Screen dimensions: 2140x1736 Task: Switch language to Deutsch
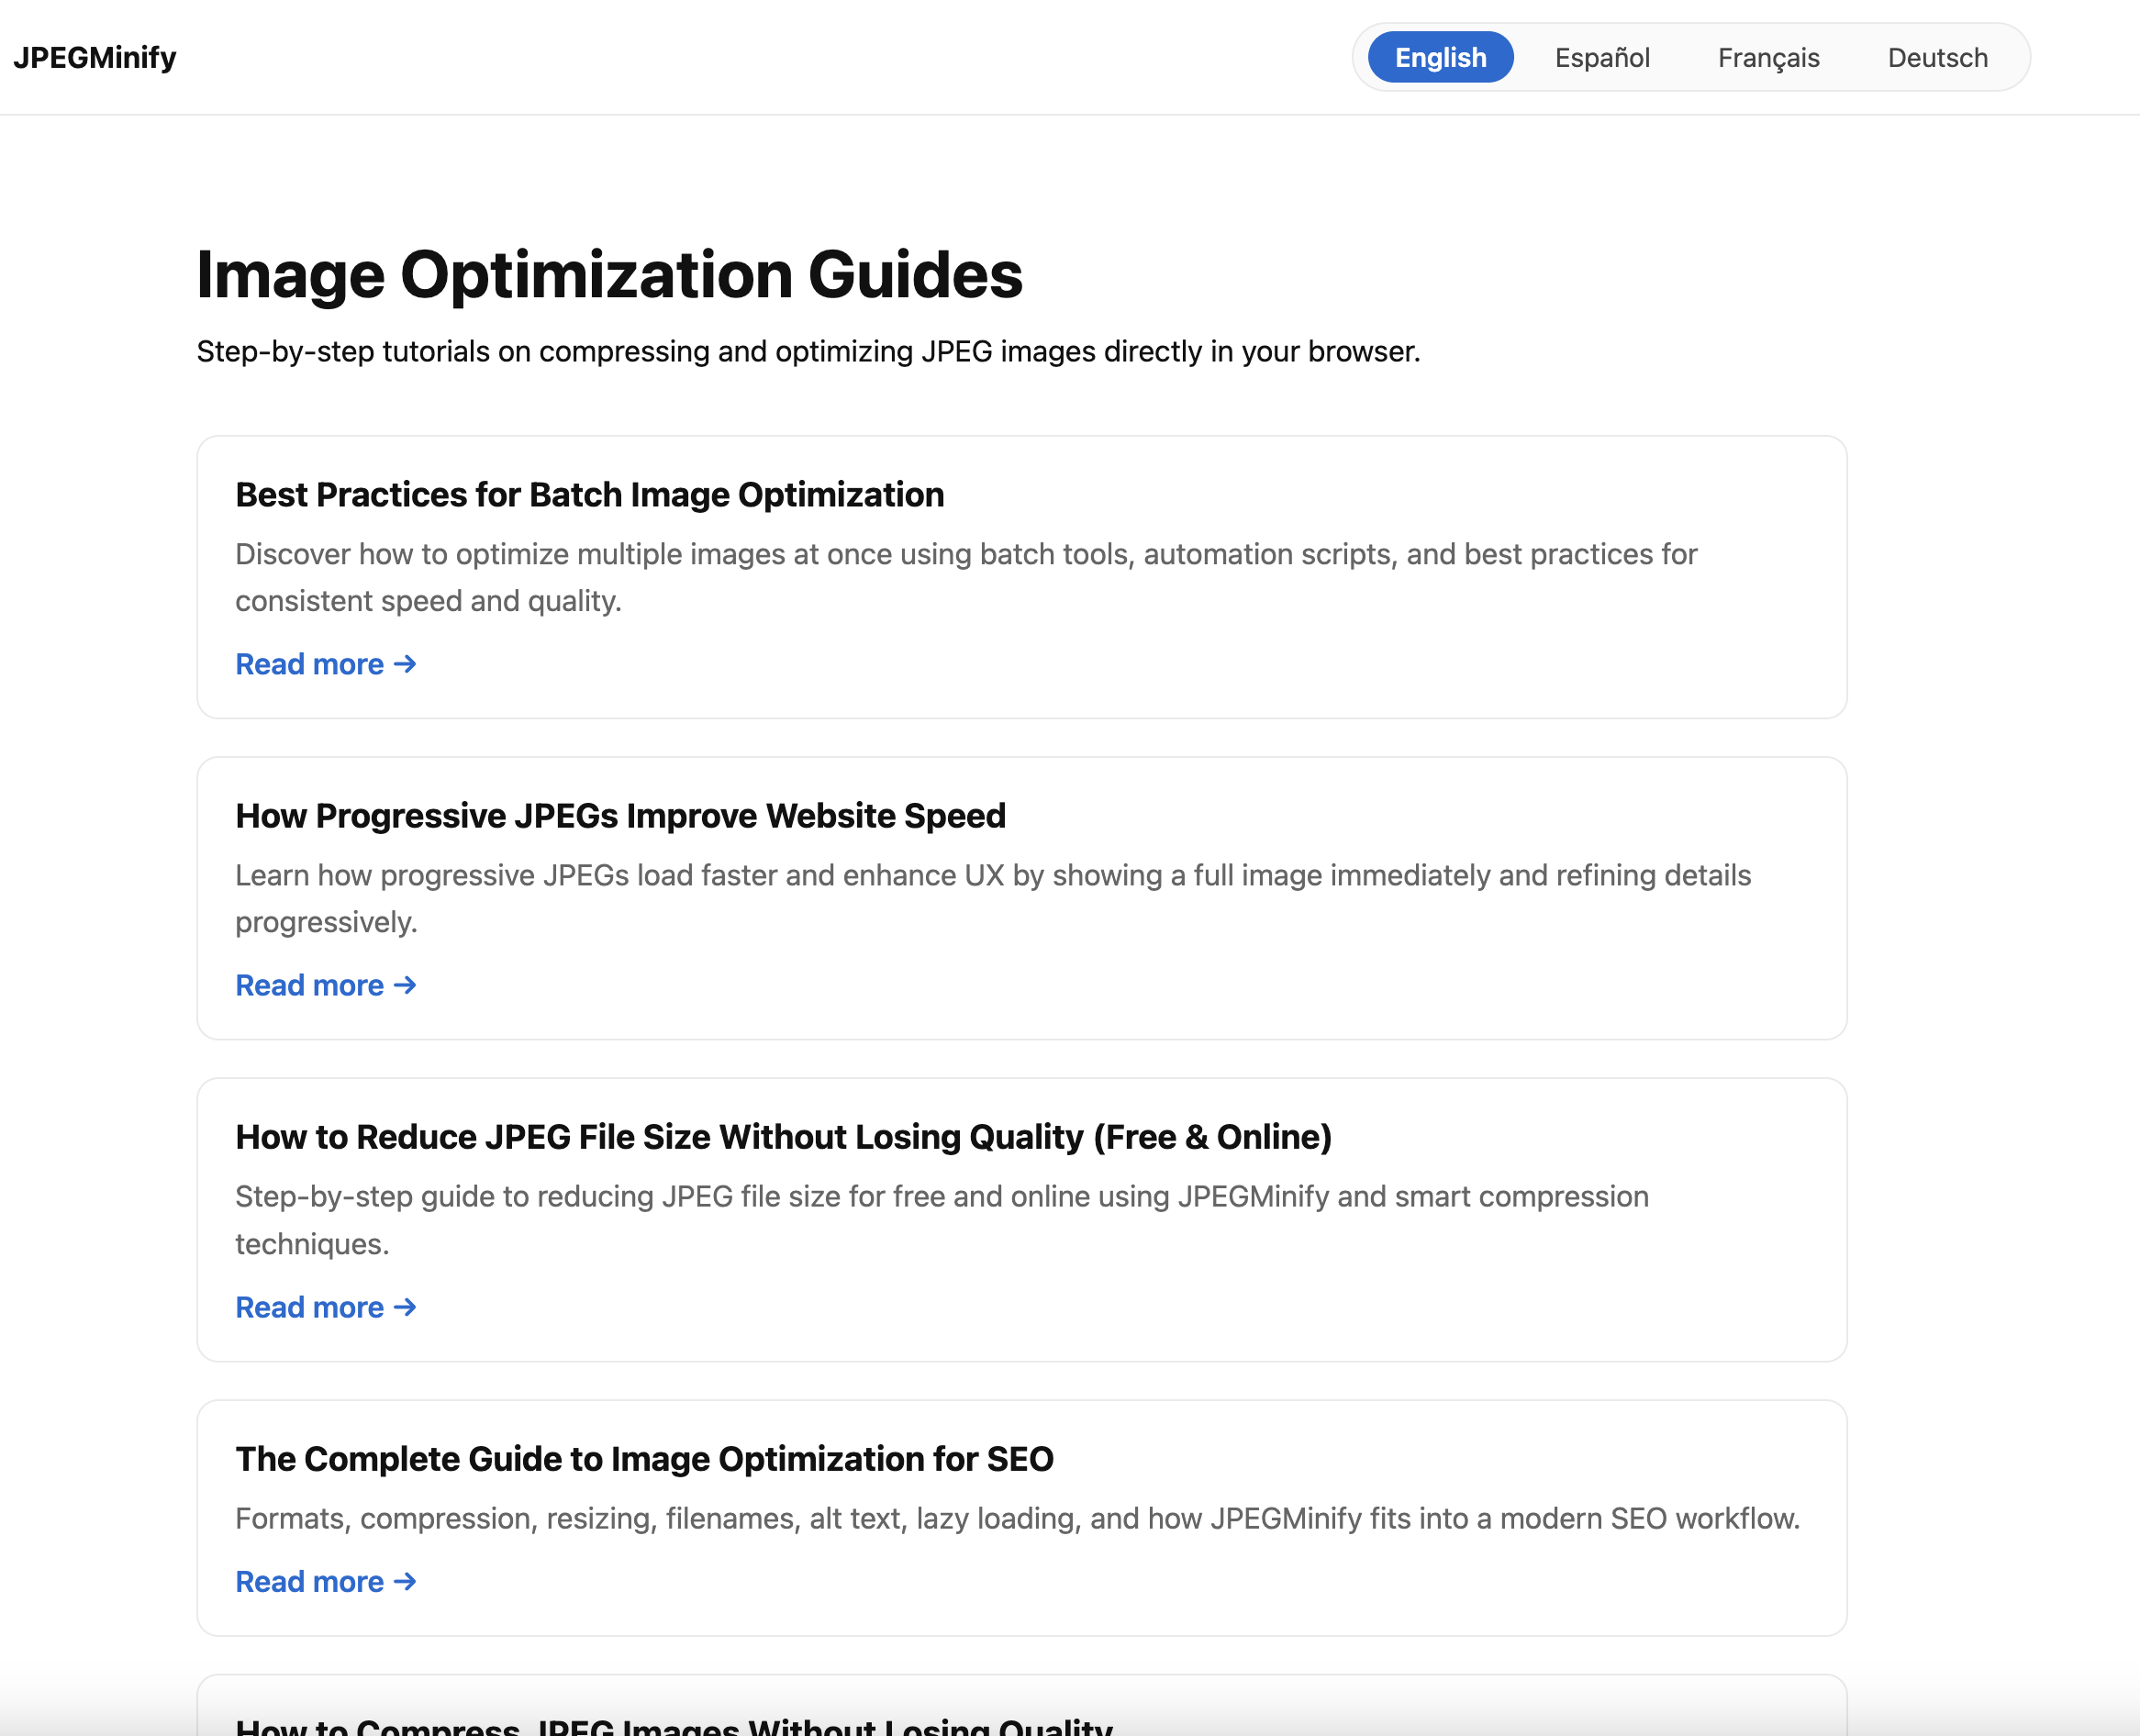coord(1937,57)
